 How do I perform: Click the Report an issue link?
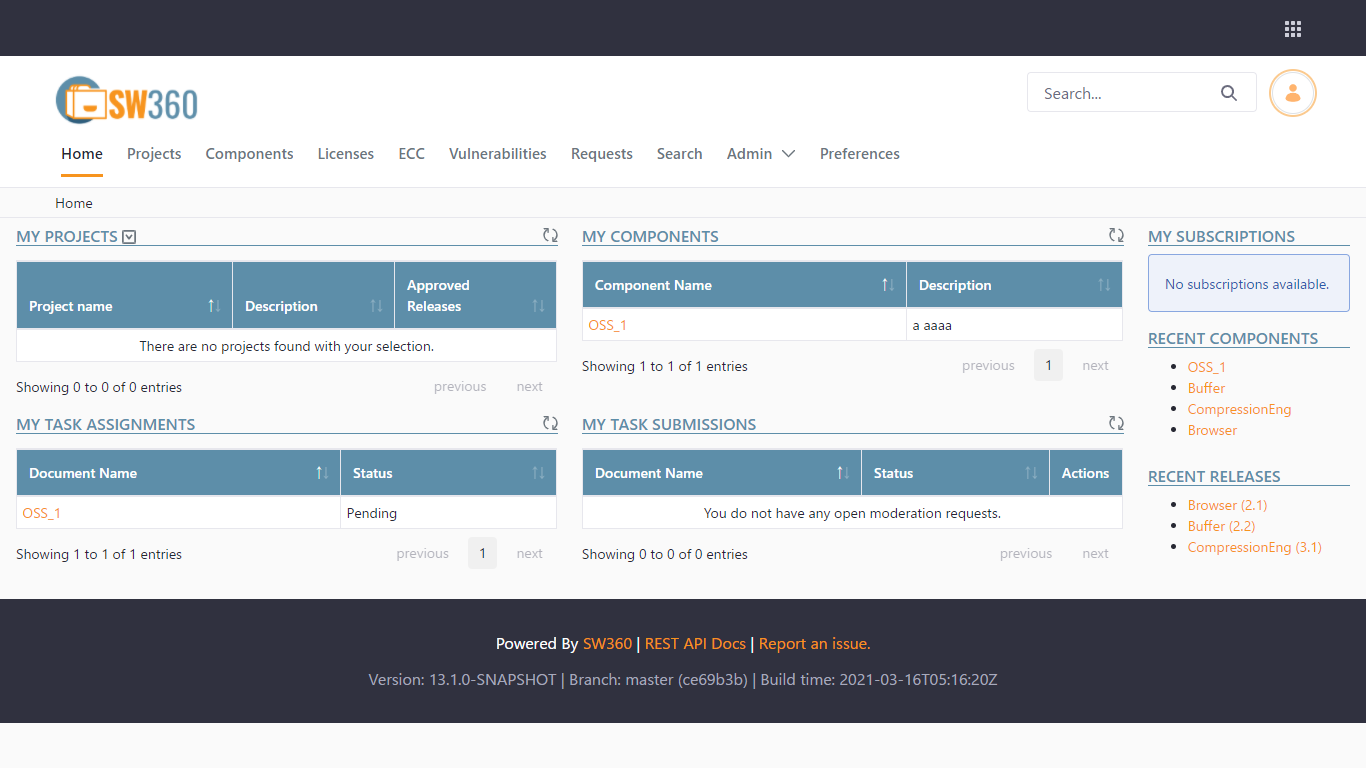point(815,644)
